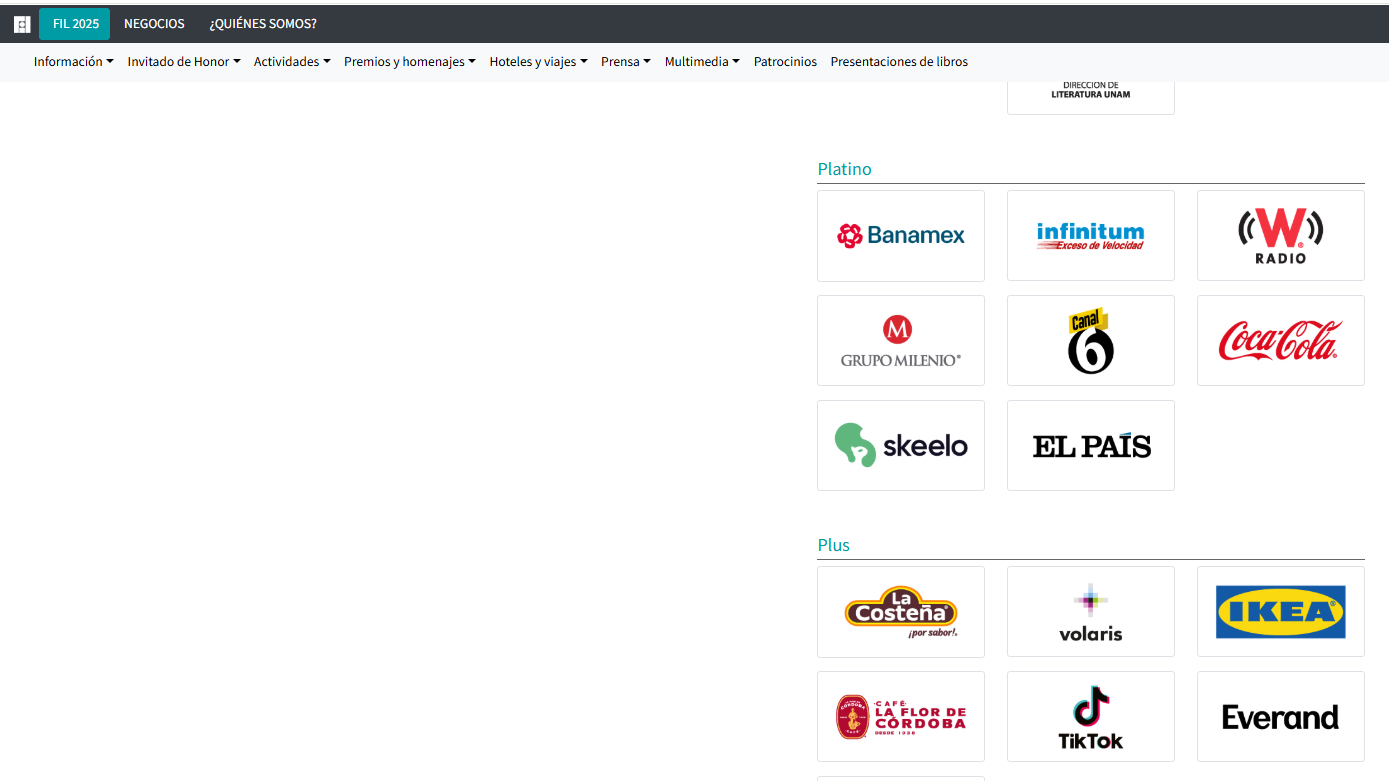Open the El País logo
Screen dimensions: 1389x781
tap(1090, 446)
